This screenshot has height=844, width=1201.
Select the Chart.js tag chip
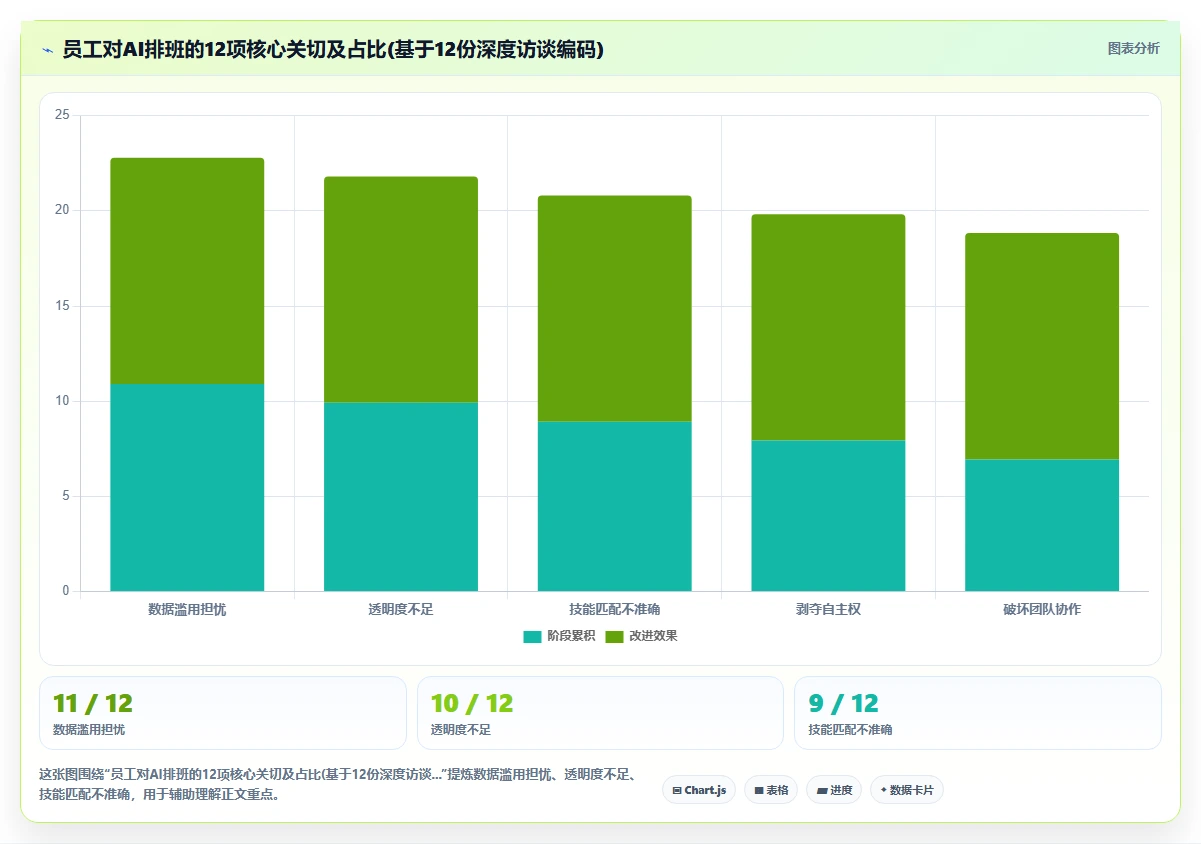[699, 790]
